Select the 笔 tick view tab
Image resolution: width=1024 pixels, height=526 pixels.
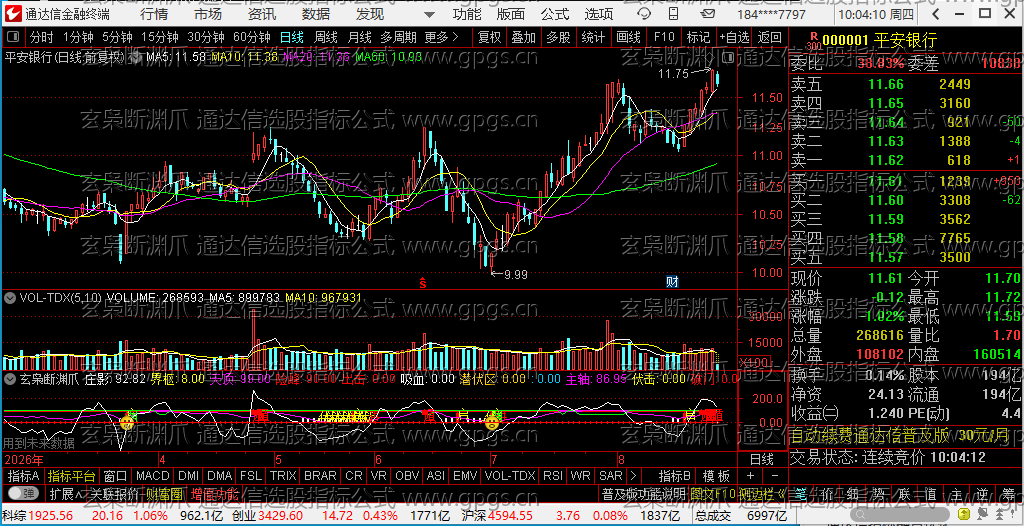click(x=803, y=493)
